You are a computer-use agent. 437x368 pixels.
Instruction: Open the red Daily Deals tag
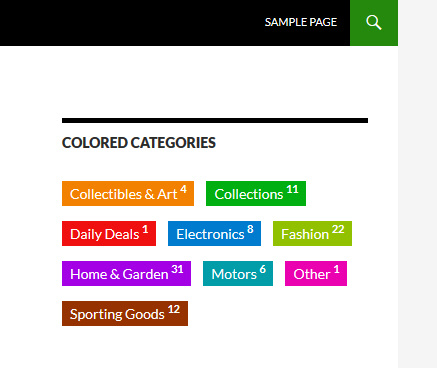(109, 234)
